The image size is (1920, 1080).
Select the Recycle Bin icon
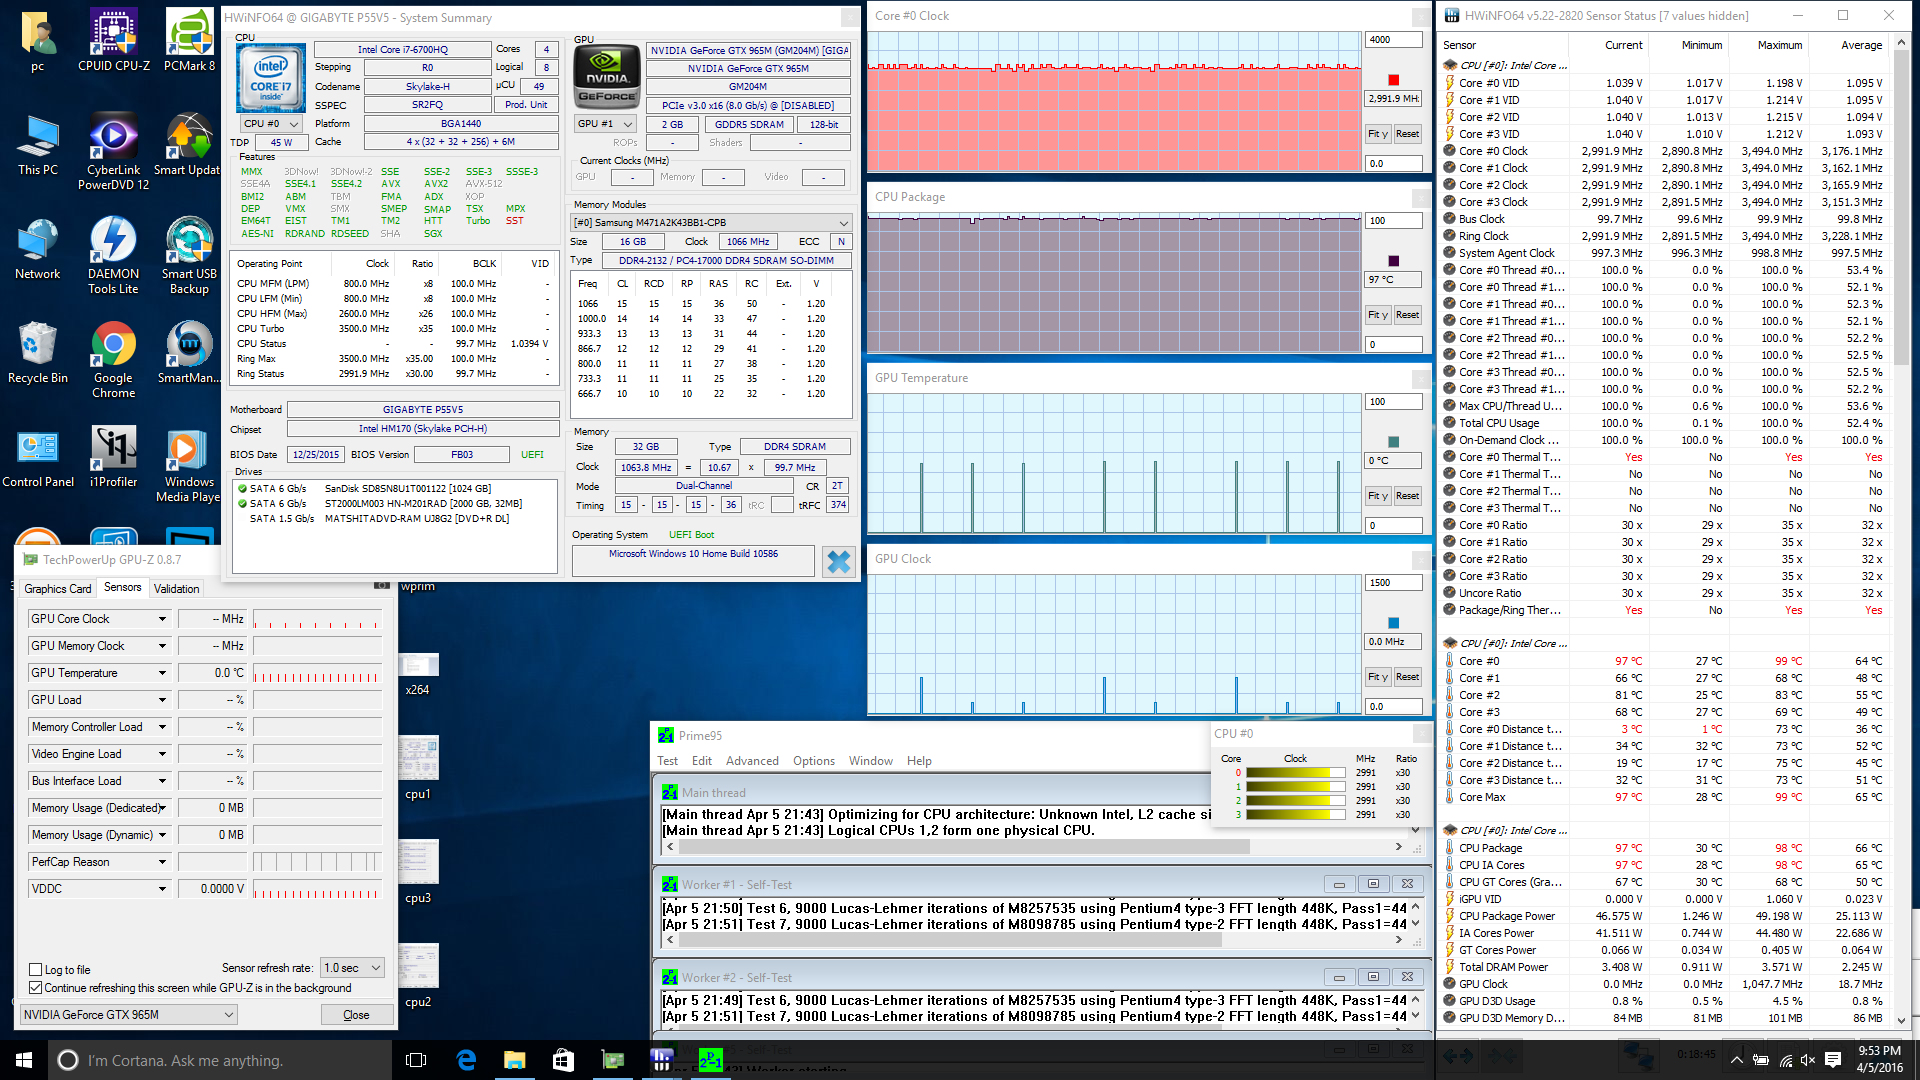pyautogui.click(x=38, y=353)
